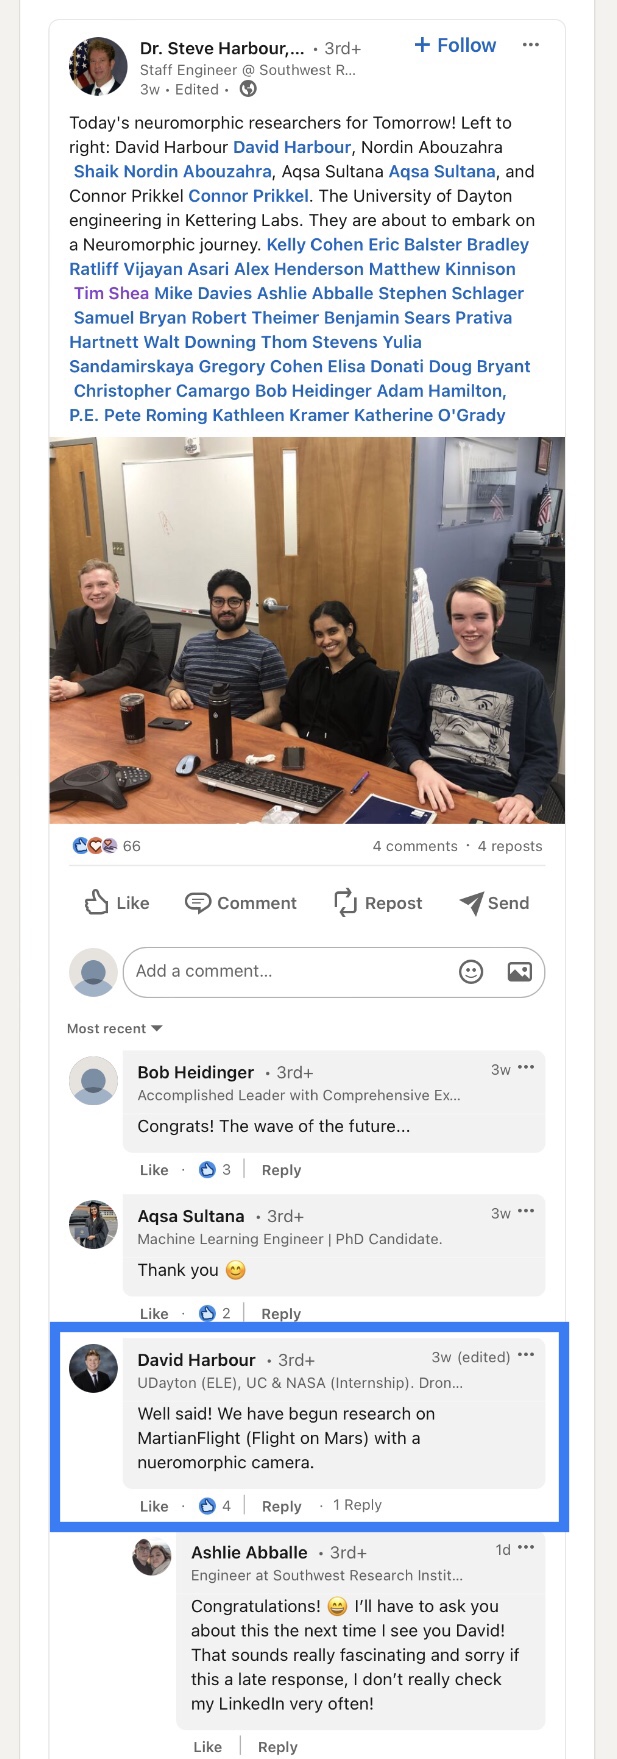Follow Dr. Steve Harbour

click(x=455, y=45)
